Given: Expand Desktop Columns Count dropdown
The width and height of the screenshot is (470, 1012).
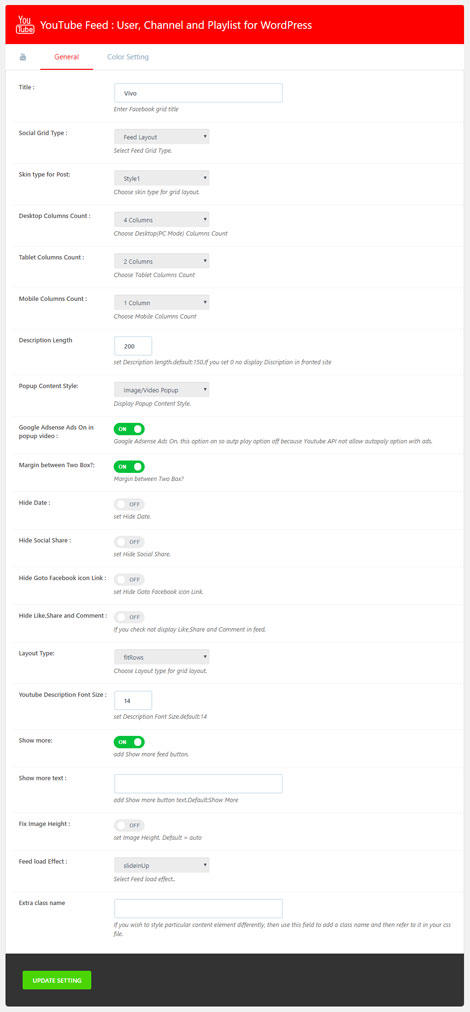Looking at the screenshot, I should pos(161,219).
